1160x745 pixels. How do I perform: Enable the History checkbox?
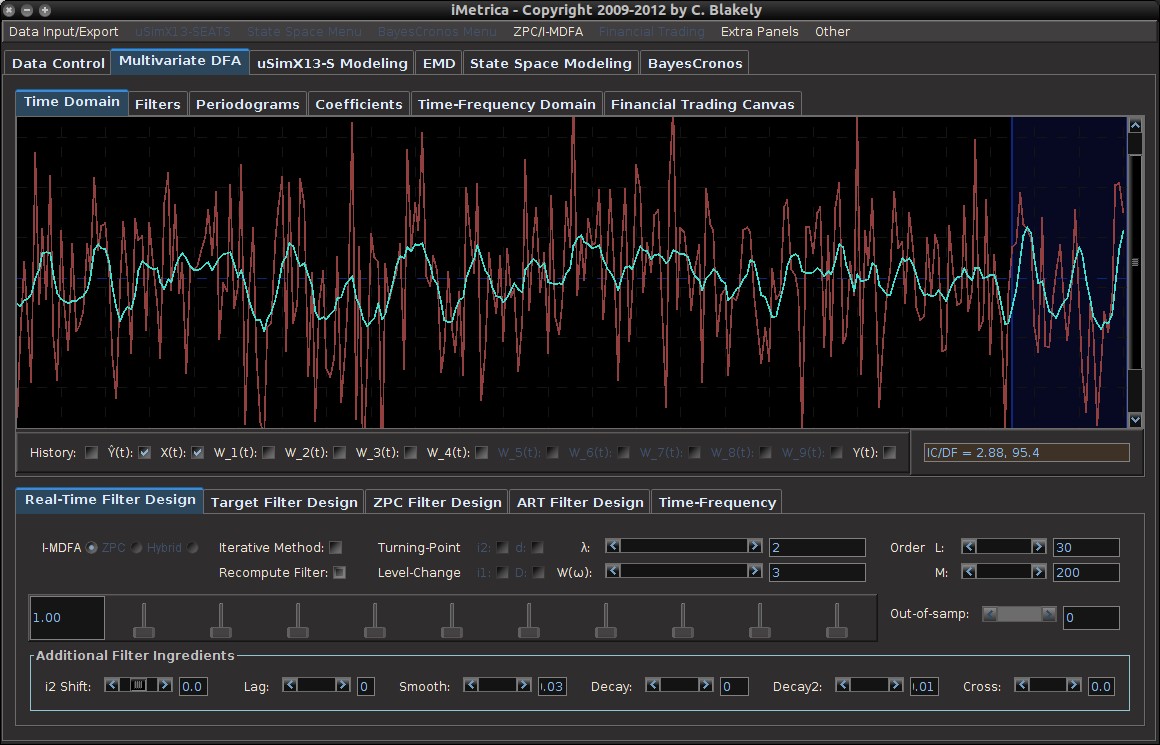(92, 453)
